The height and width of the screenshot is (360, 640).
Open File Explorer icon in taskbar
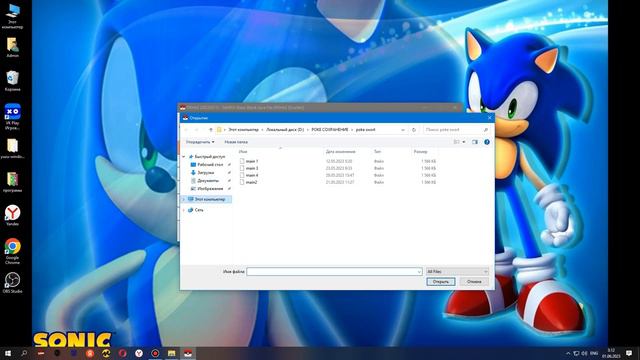click(171, 353)
